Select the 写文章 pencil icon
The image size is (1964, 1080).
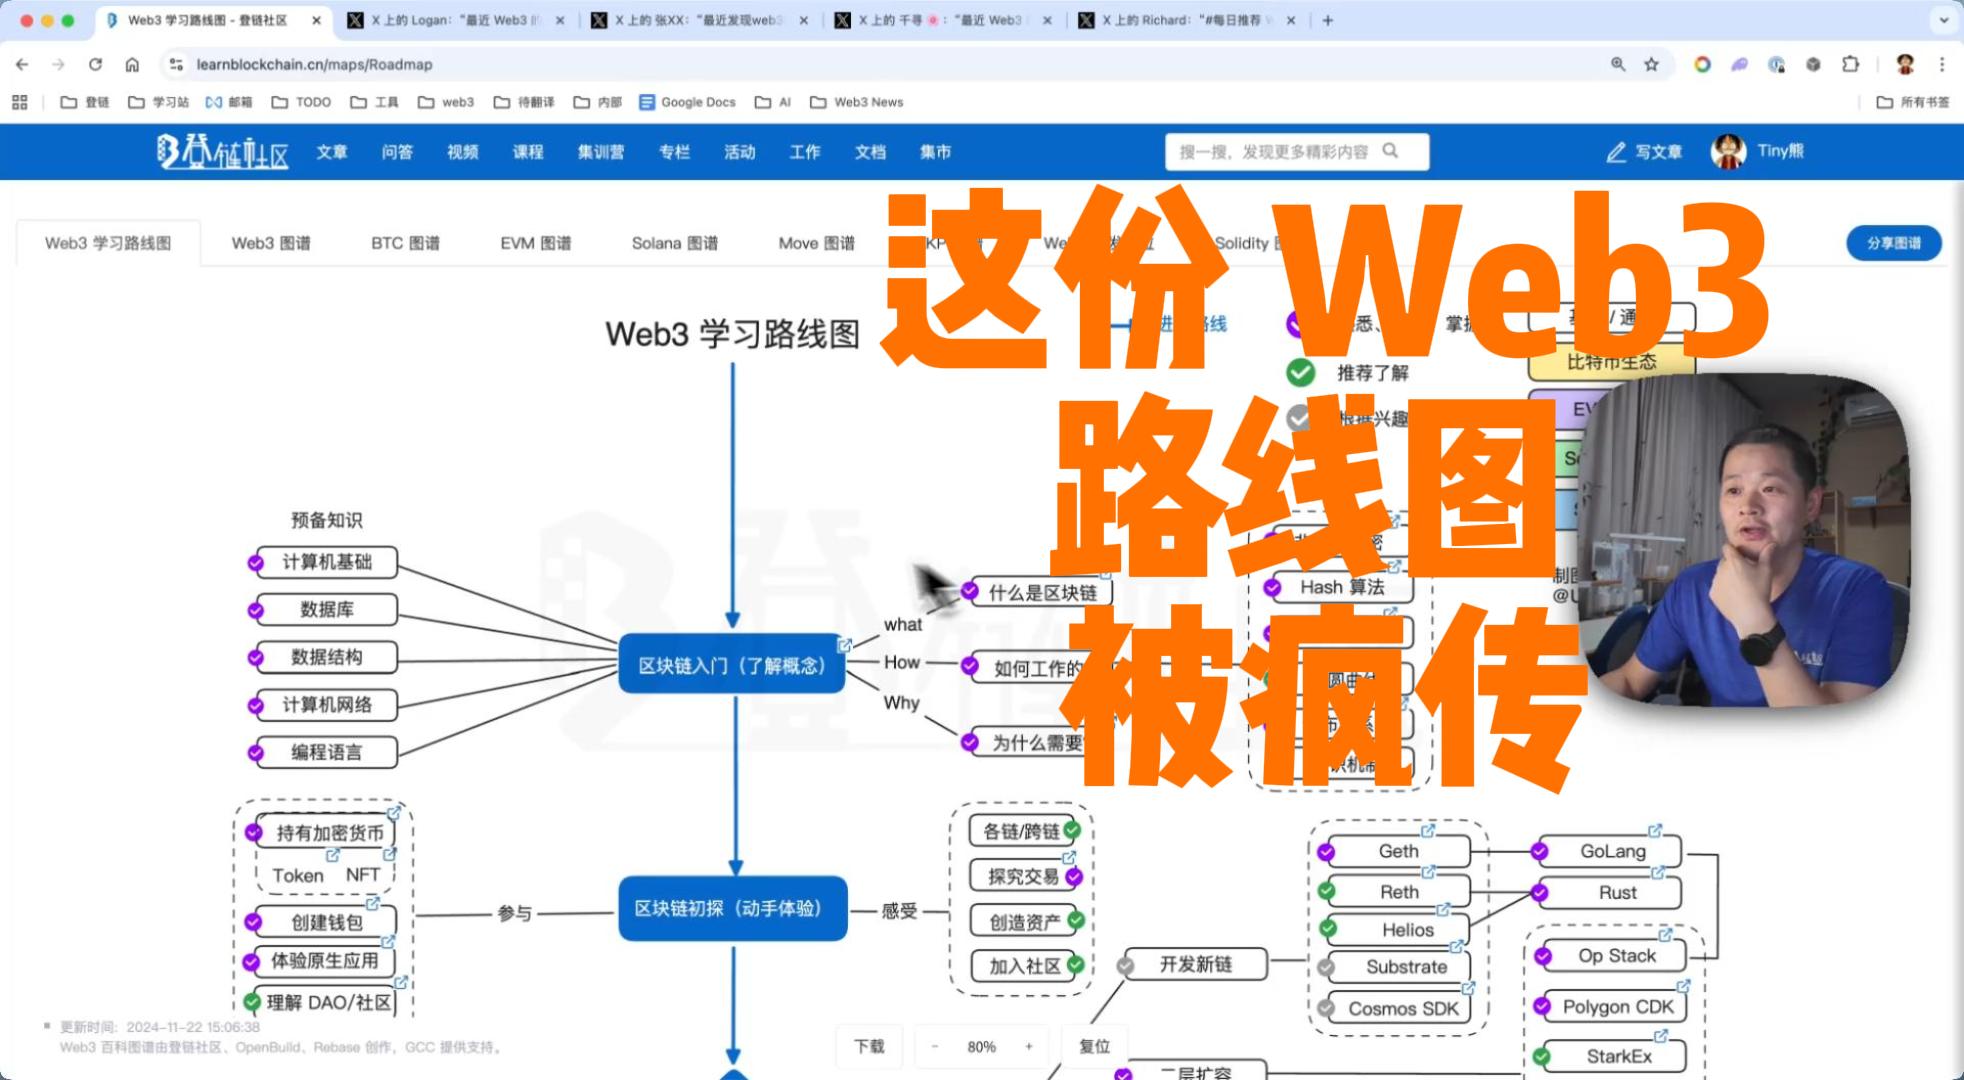pos(1617,152)
